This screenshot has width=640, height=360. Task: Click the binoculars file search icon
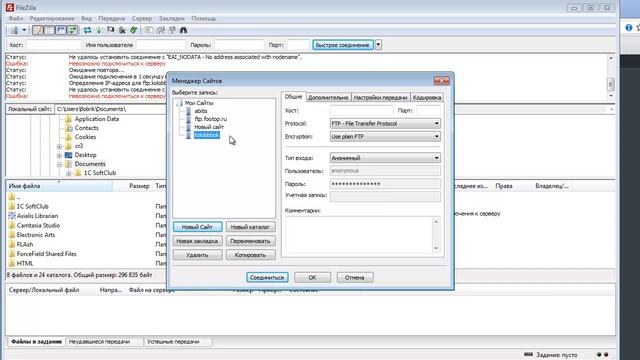coord(183,30)
